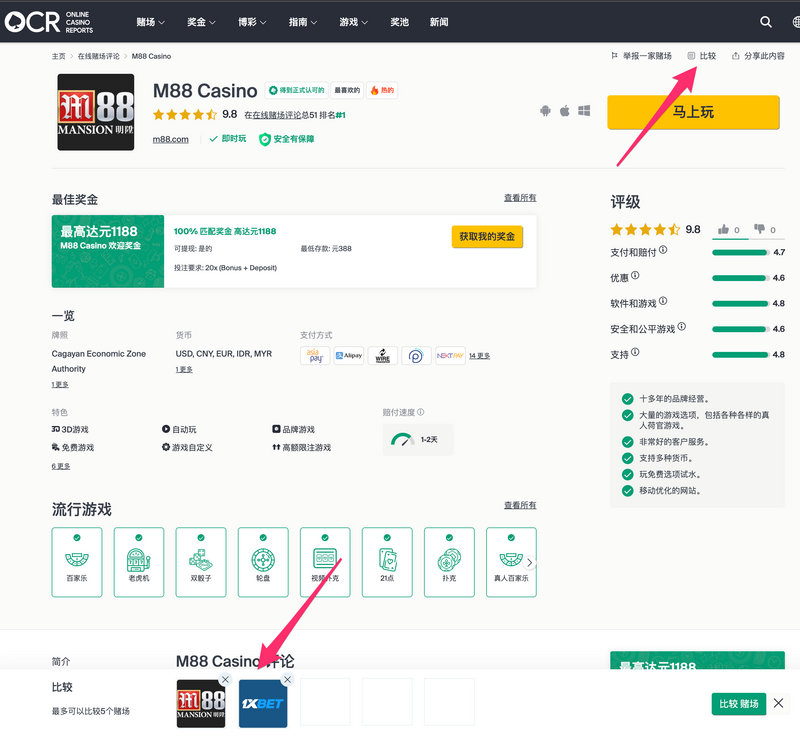Click 查看所有 beside 流行游戏
The height and width of the screenshot is (737, 800).
tap(520, 505)
